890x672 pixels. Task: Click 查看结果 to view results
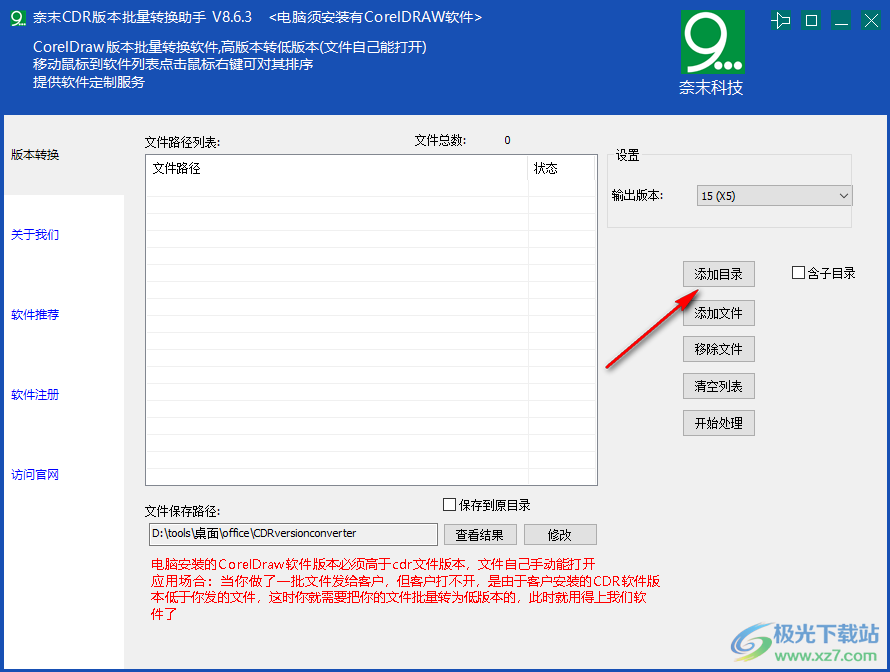pos(481,534)
